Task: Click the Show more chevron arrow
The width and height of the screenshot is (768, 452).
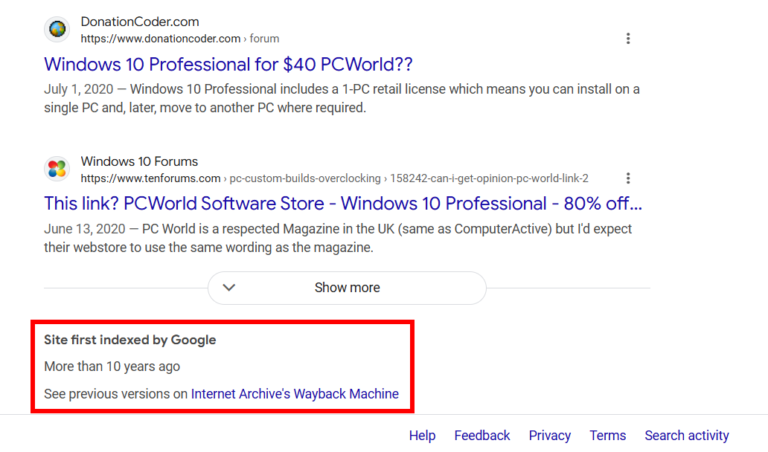Action: tap(229, 287)
